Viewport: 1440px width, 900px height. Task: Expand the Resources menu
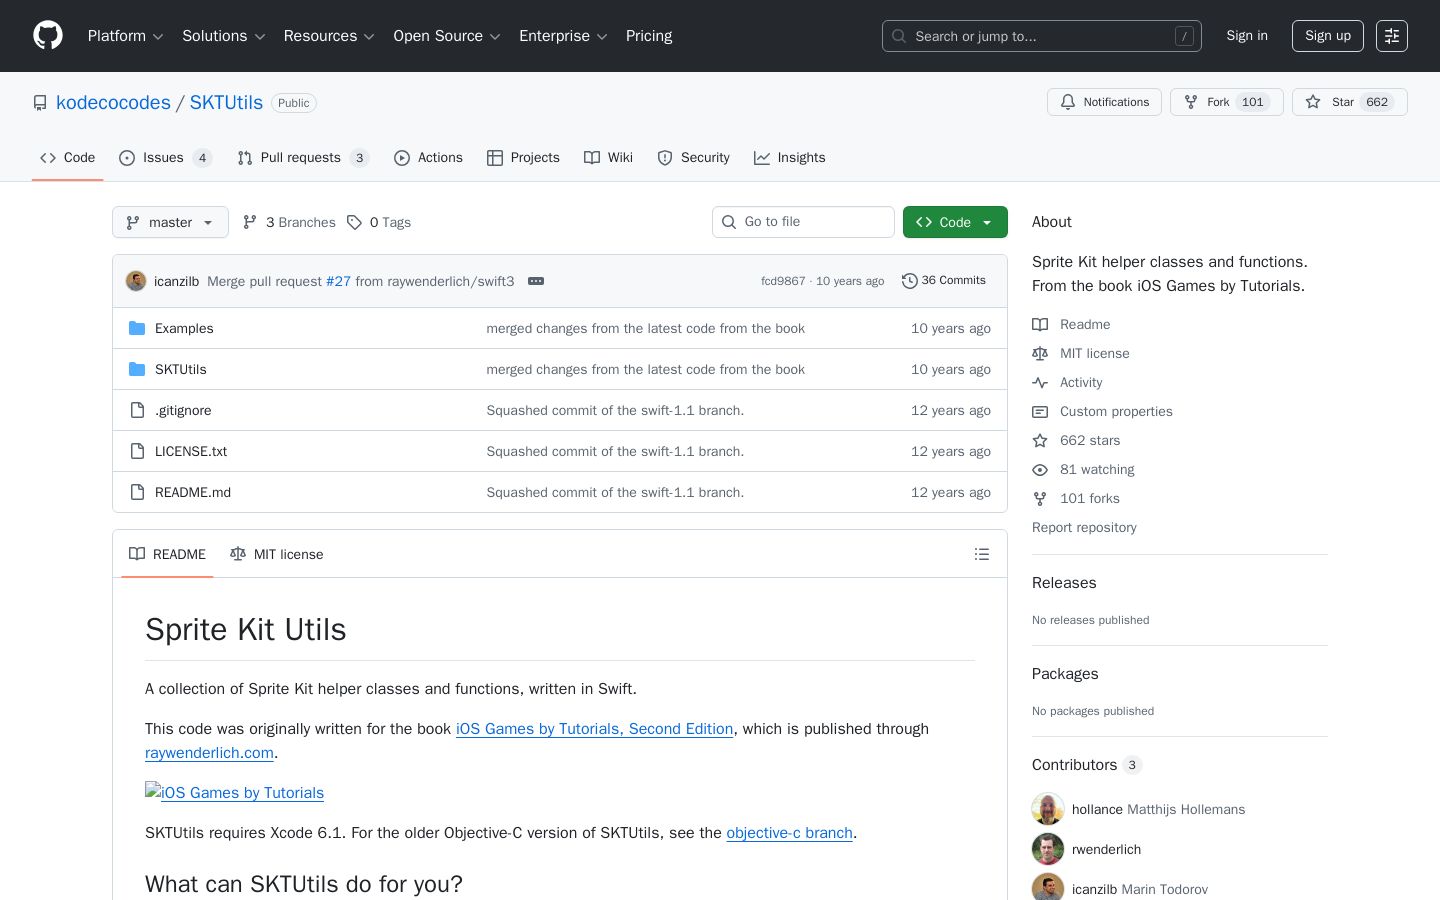click(x=329, y=36)
